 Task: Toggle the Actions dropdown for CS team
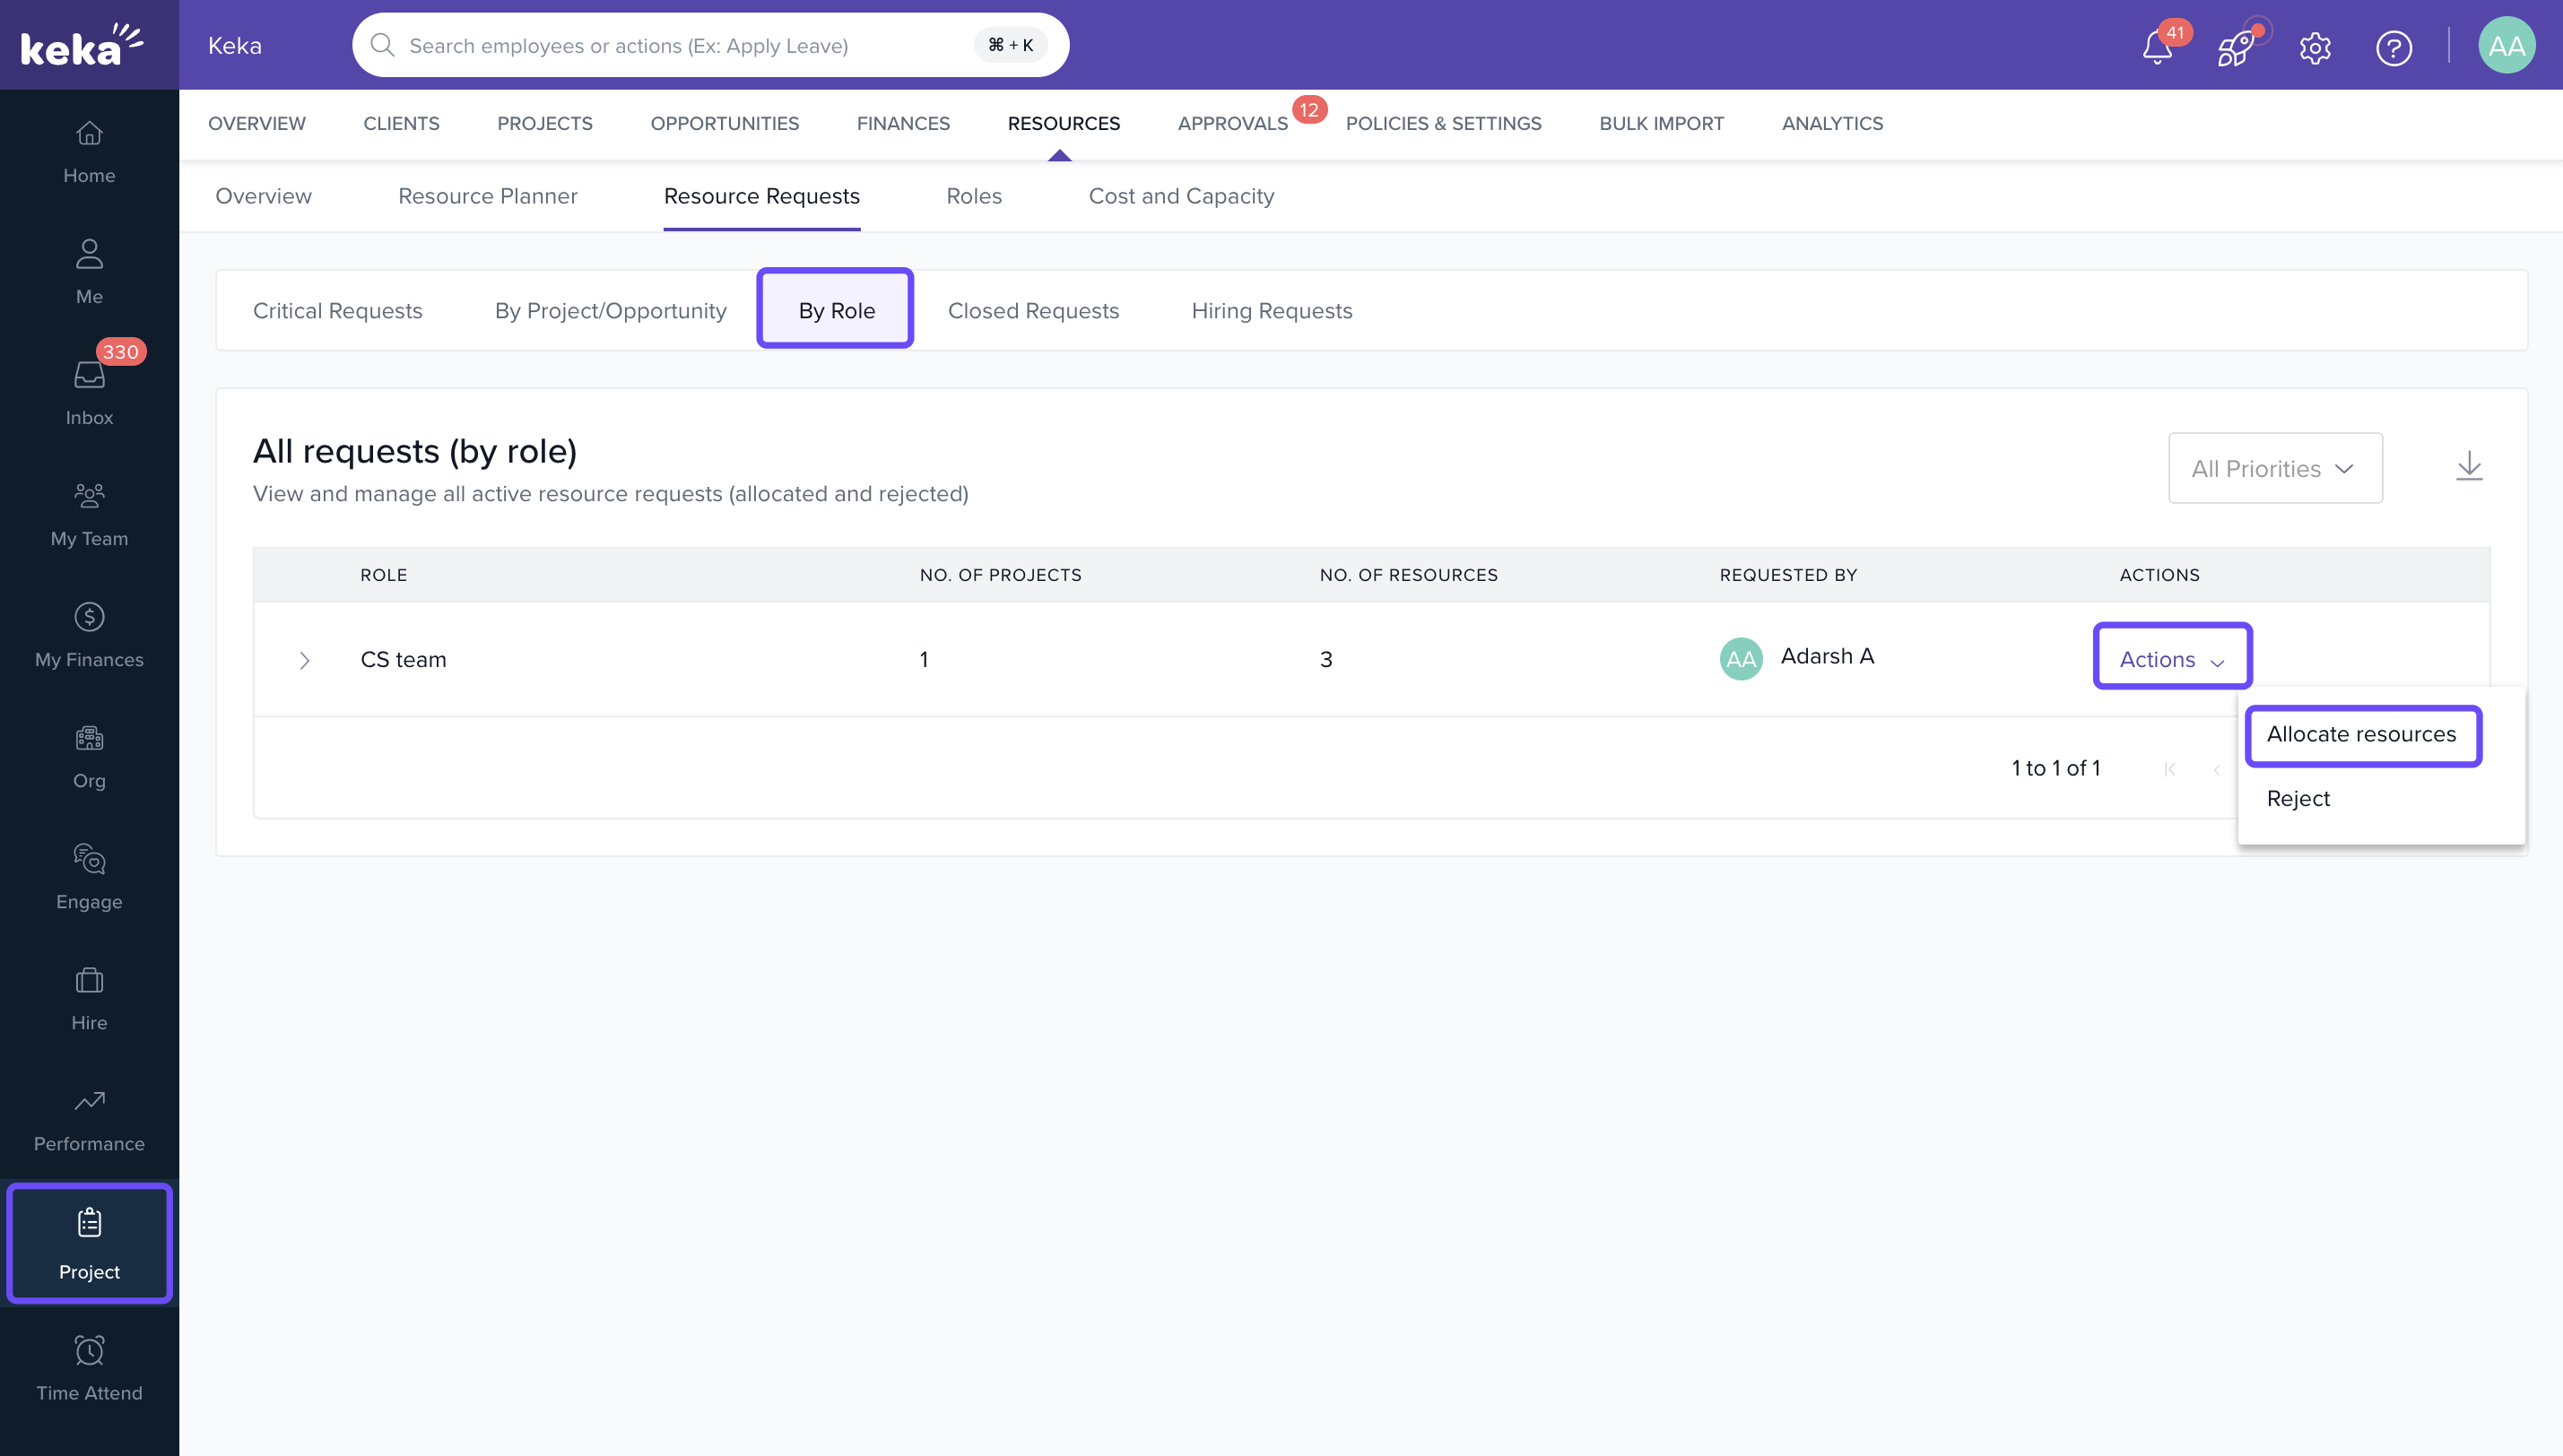[x=2171, y=659]
